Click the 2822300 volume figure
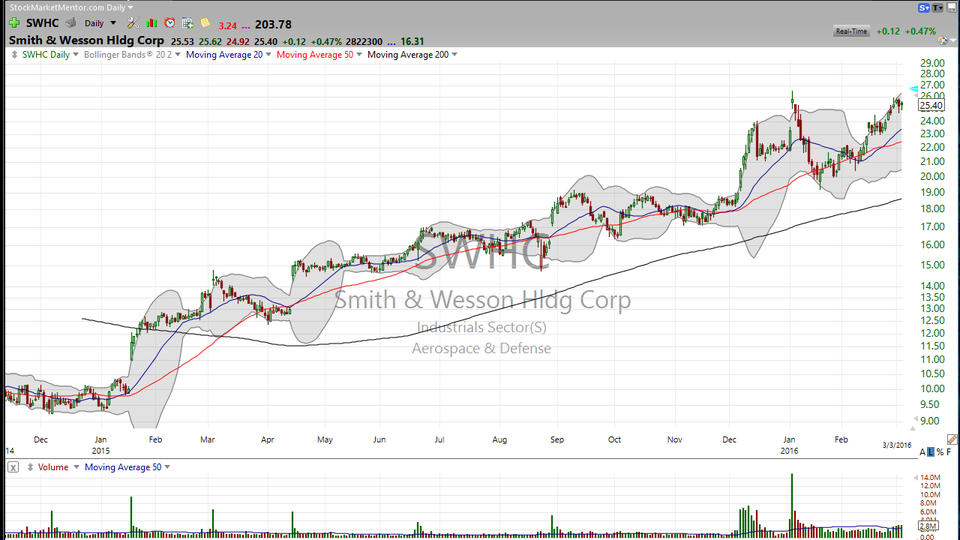Viewport: 960px width, 540px height. 364,42
